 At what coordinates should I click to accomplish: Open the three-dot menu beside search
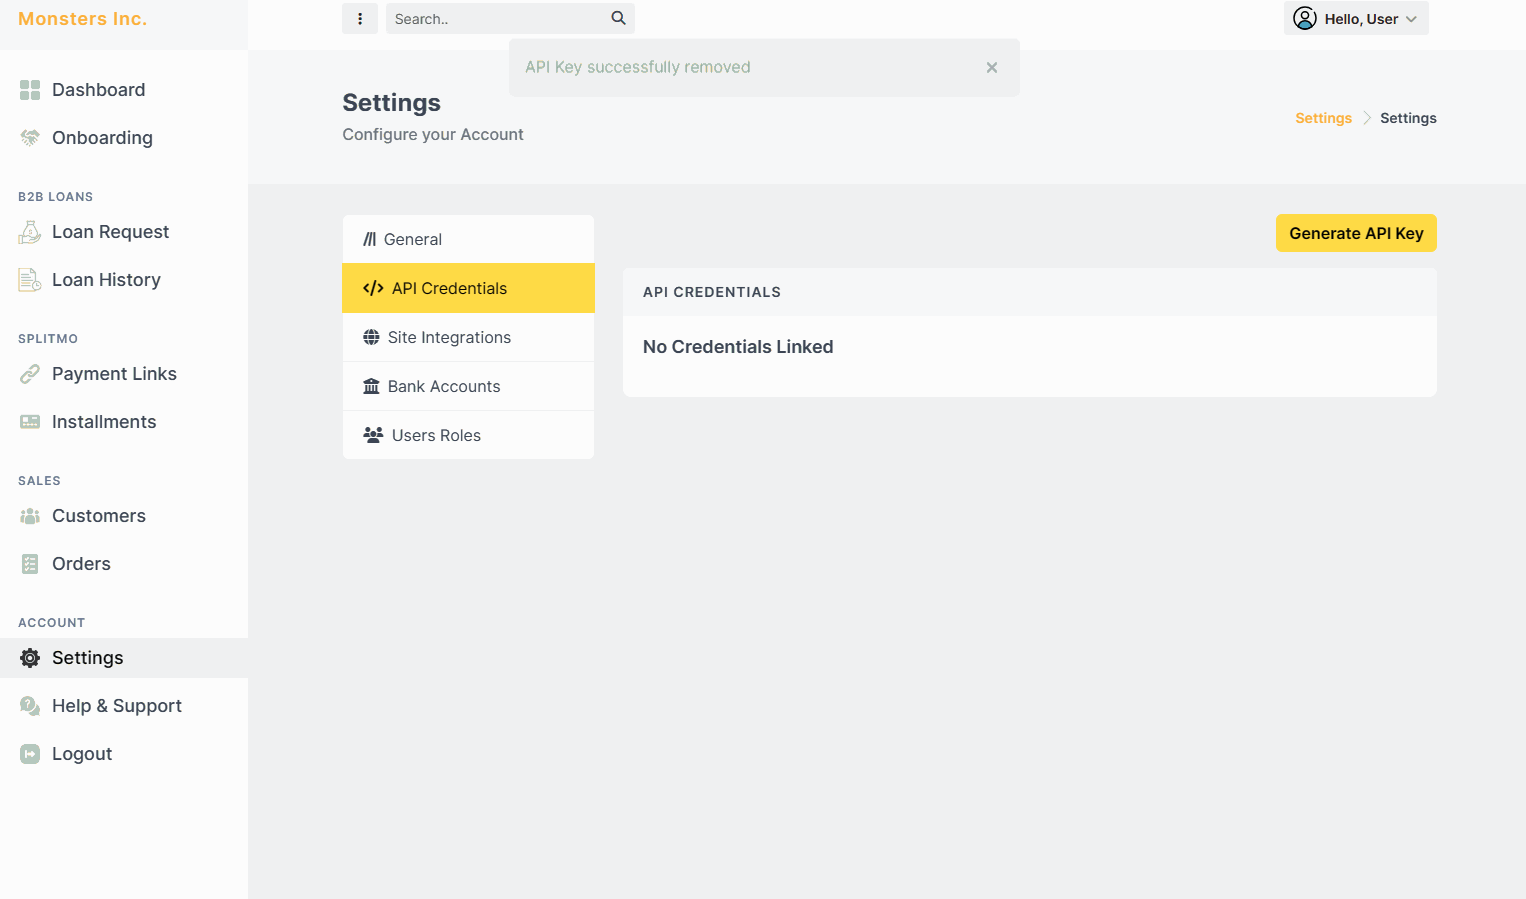[360, 18]
